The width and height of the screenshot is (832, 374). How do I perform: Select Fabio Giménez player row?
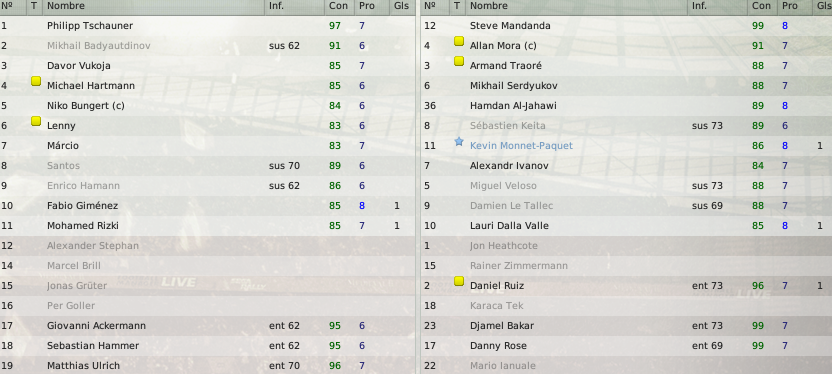tap(207, 205)
